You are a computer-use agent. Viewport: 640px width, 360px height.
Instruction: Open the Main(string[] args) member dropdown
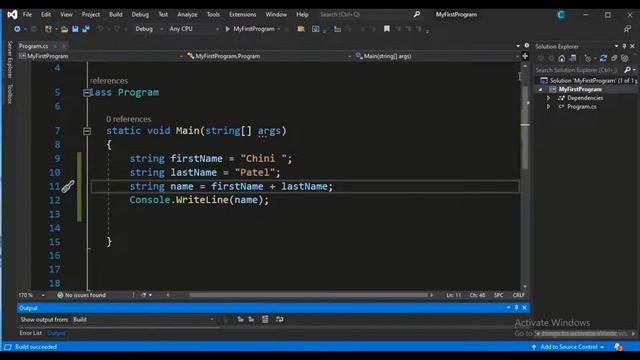pos(437,56)
